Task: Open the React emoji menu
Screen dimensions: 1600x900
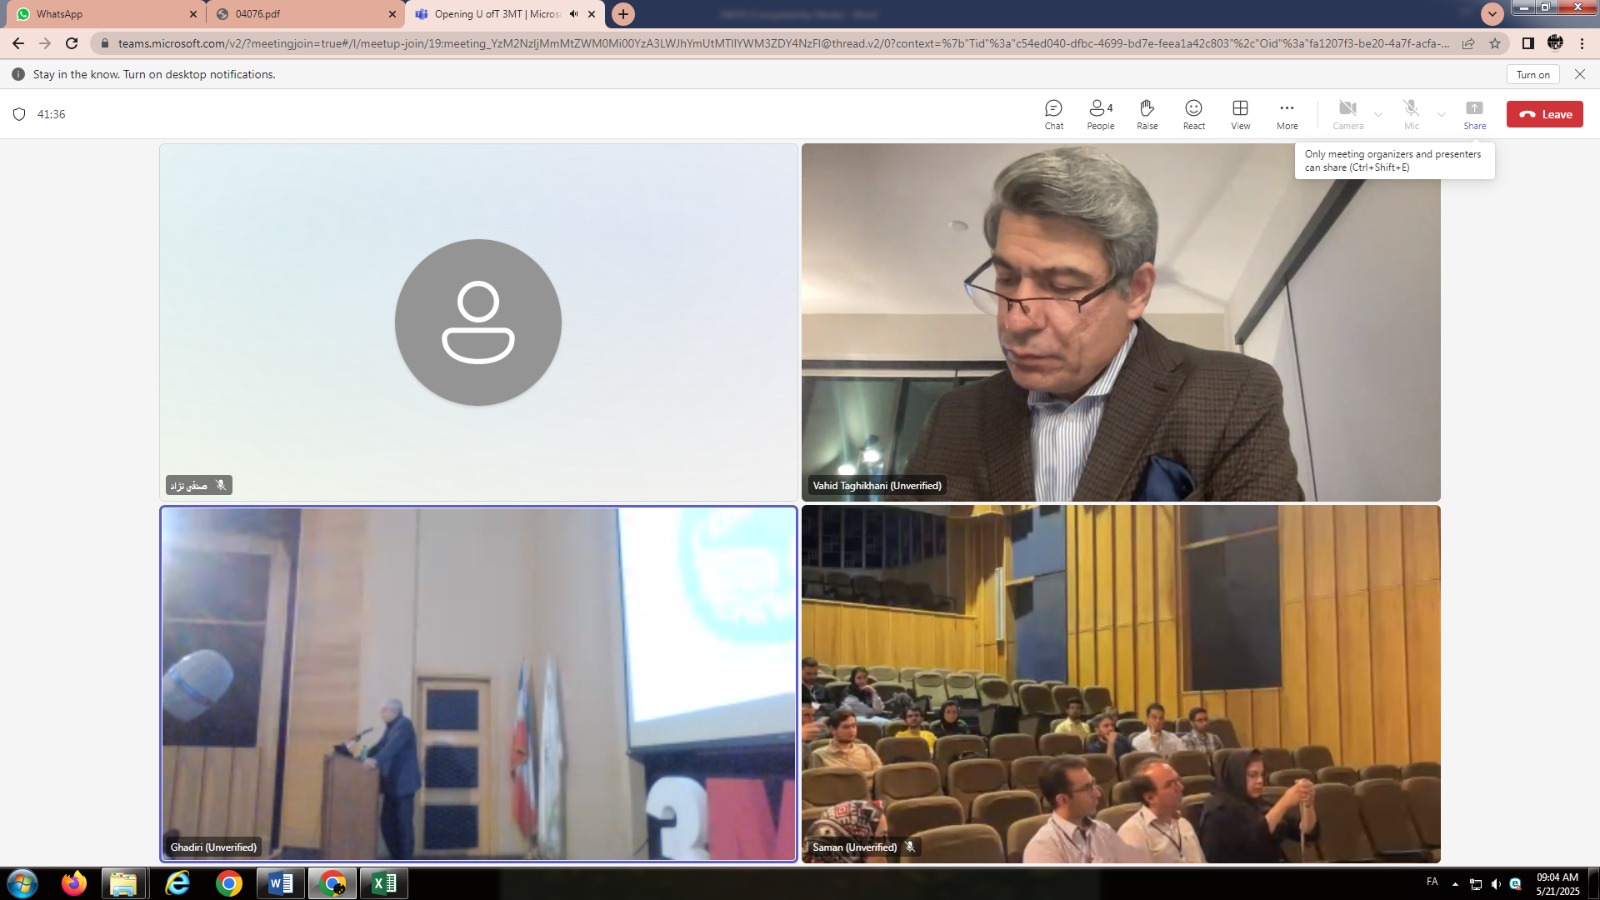Action: pos(1193,114)
